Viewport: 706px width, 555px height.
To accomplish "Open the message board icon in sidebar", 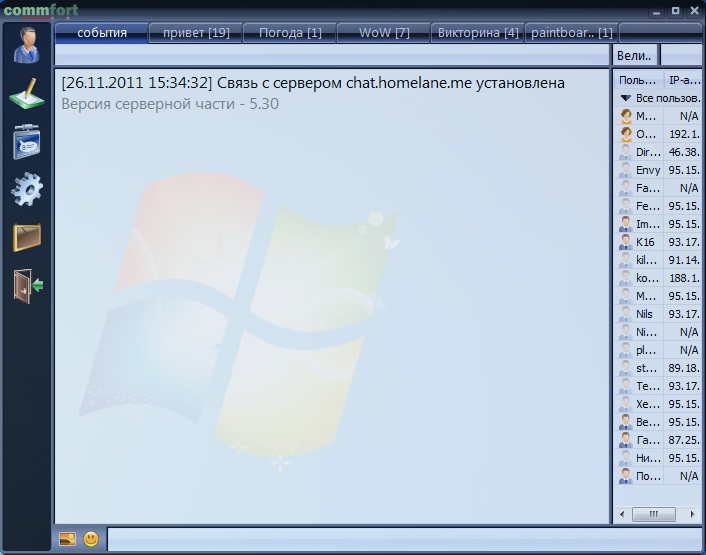I will (27, 142).
